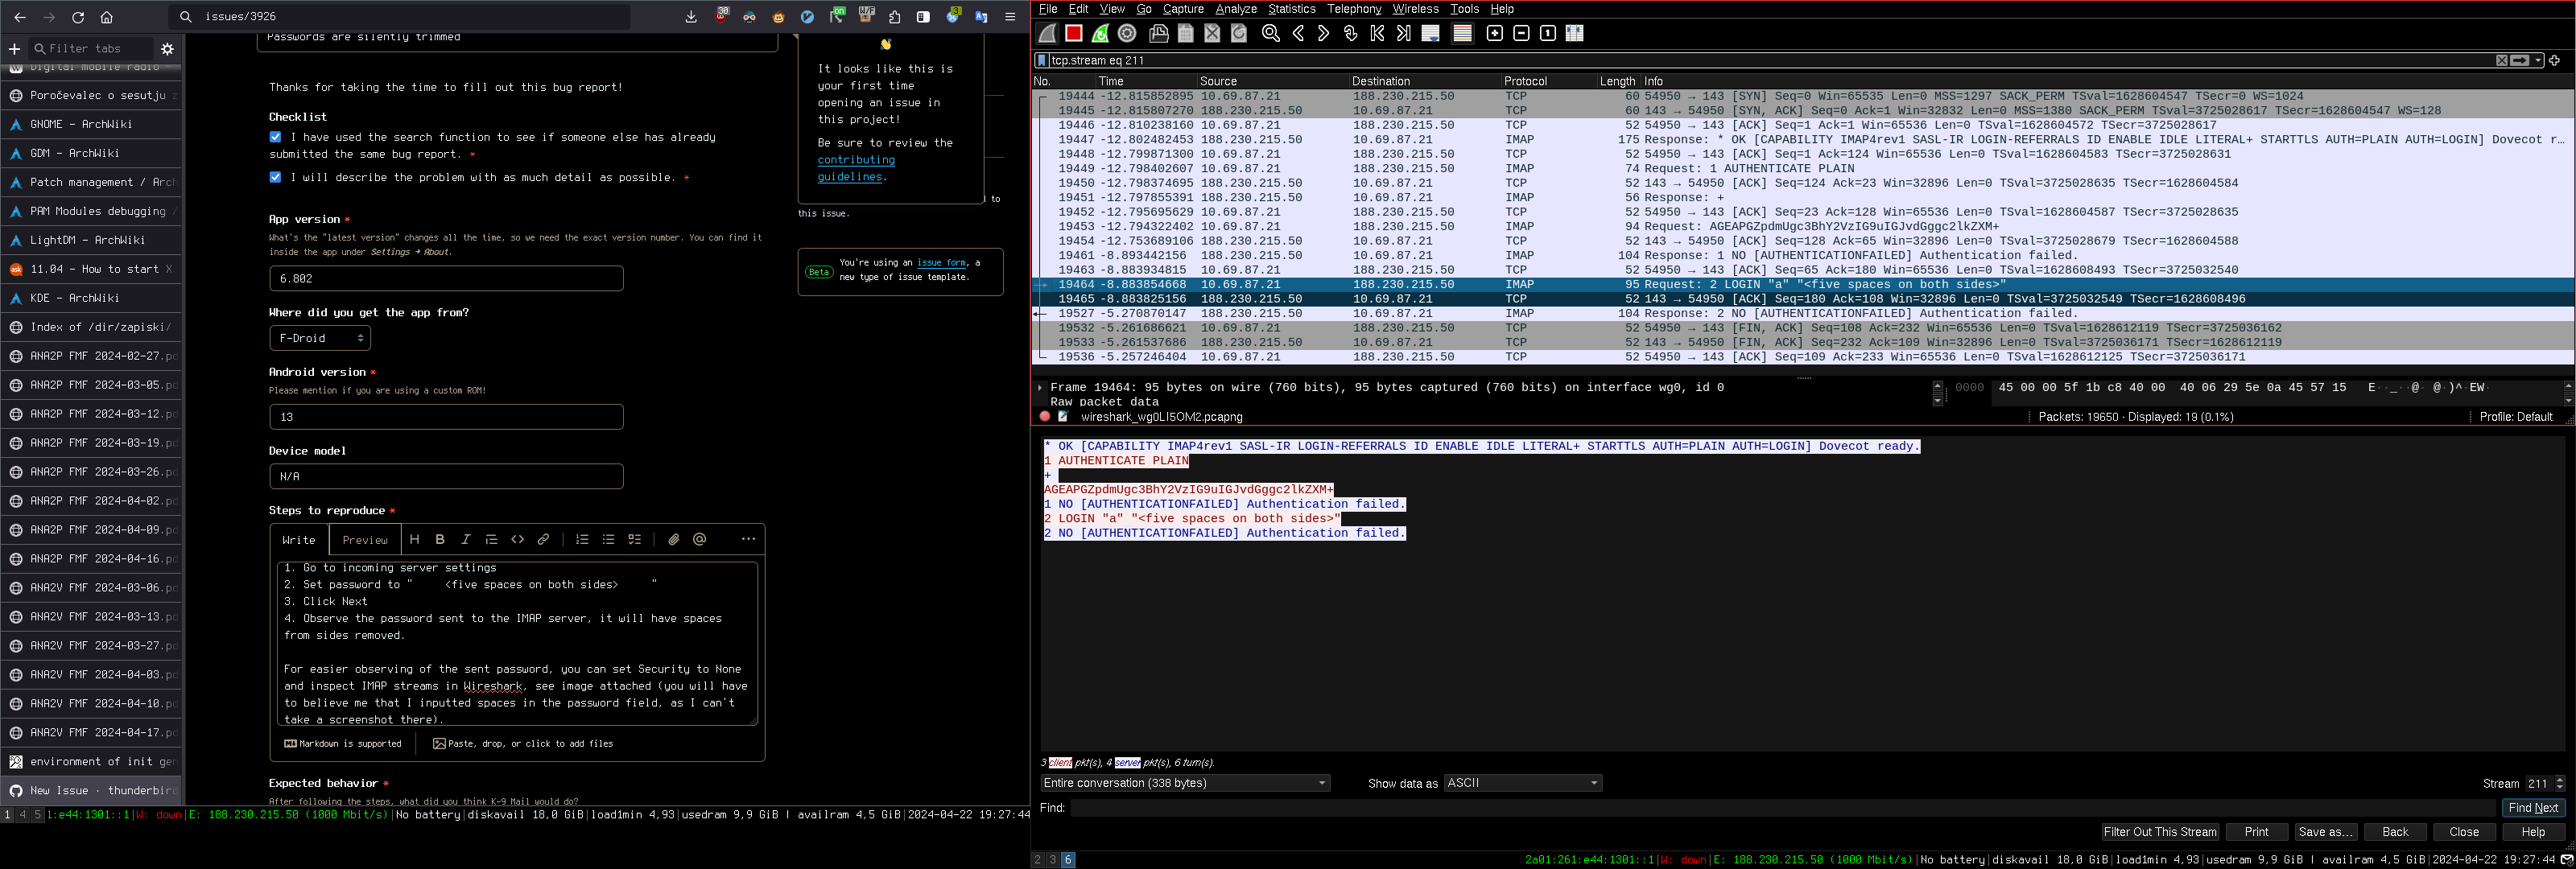Toggle the describe problem in detail checkbox

pyautogui.click(x=275, y=177)
